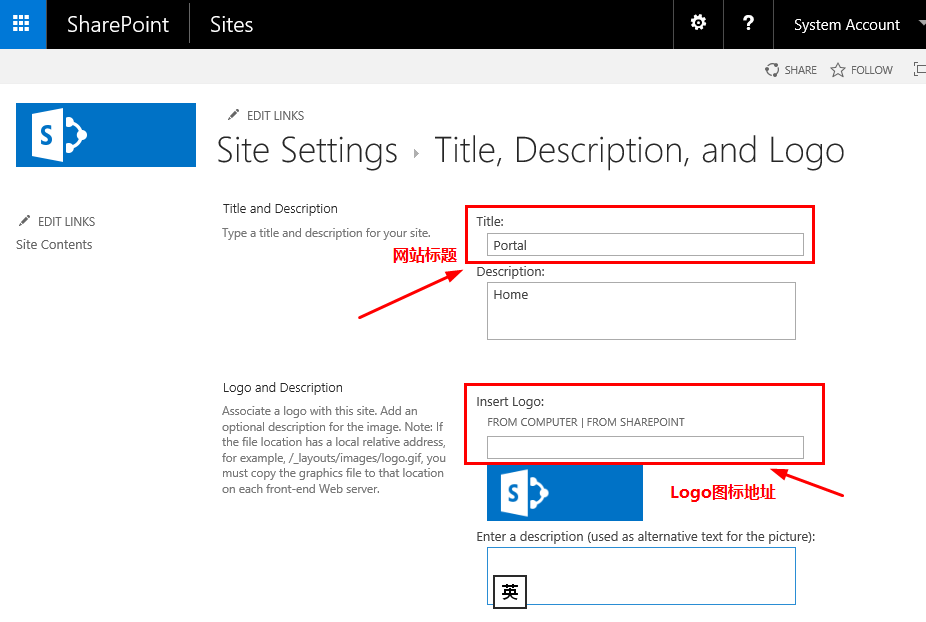926x622 pixels.
Task: Click the Insert Logo URL field
Action: click(645, 447)
